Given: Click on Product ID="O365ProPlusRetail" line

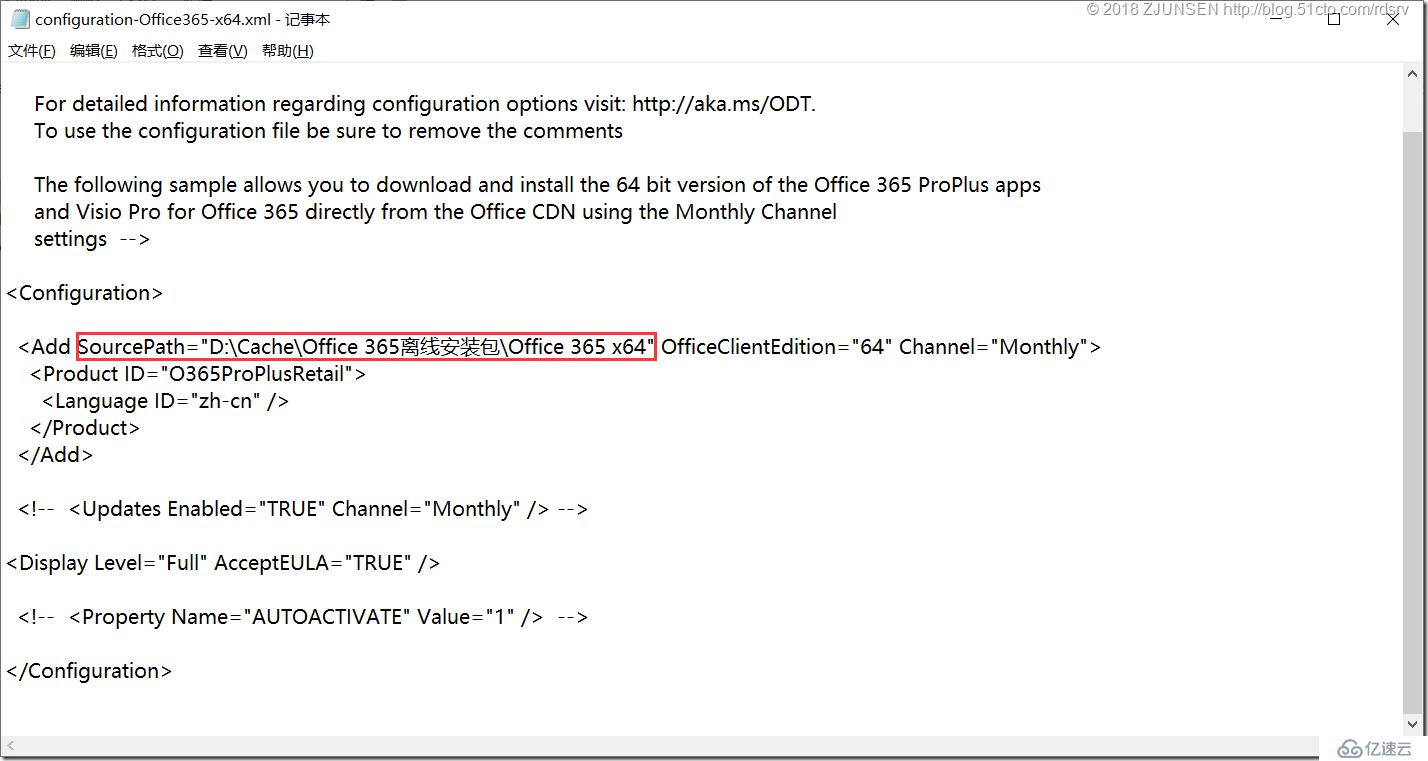Looking at the screenshot, I should click(198, 374).
